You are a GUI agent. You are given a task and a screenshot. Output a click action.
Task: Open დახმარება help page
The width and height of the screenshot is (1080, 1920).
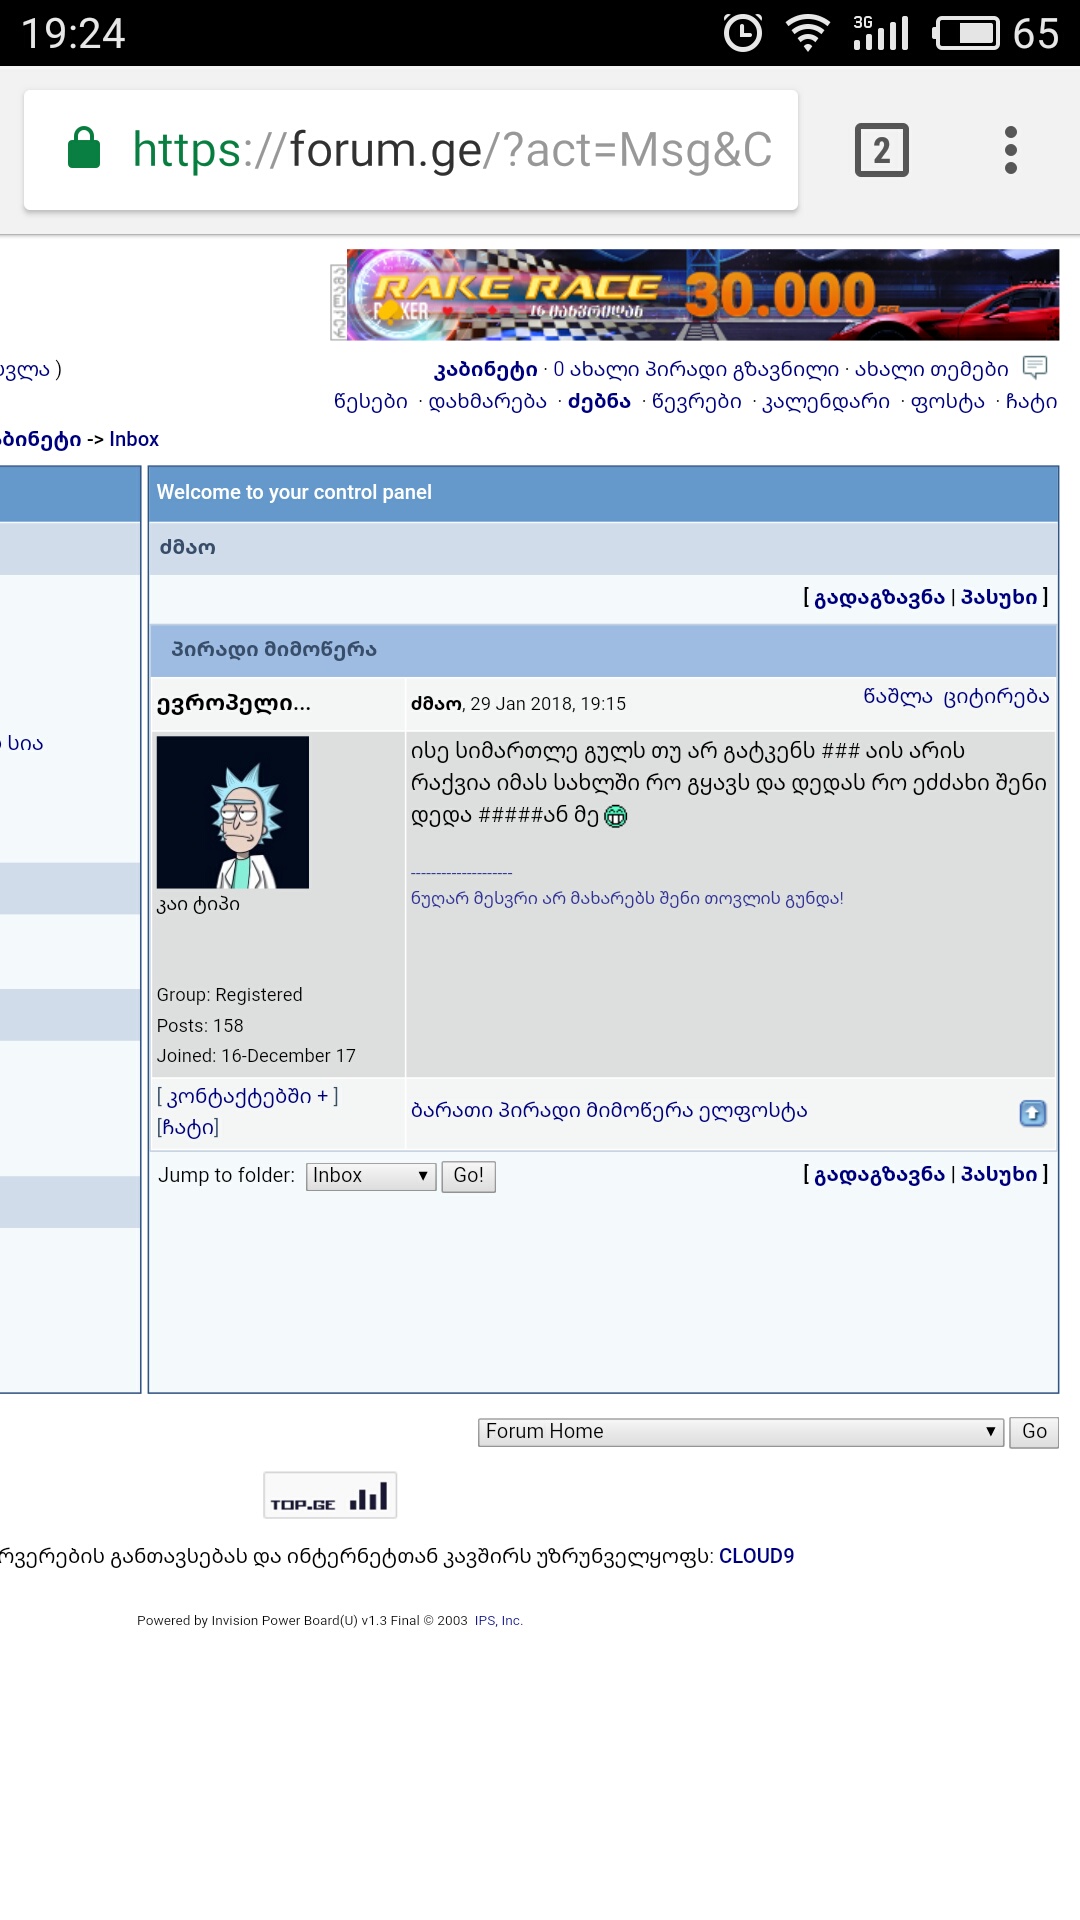pyautogui.click(x=487, y=402)
